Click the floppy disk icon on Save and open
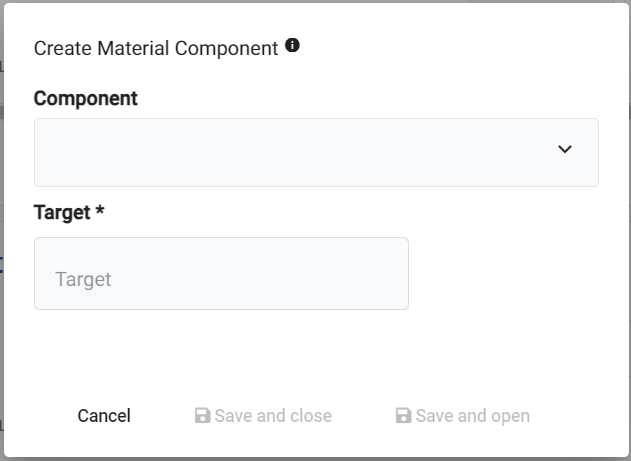The height and width of the screenshot is (461, 631). (403, 416)
